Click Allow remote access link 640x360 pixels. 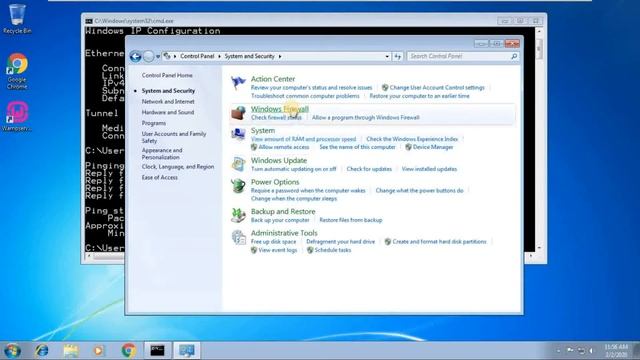[x=284, y=147]
